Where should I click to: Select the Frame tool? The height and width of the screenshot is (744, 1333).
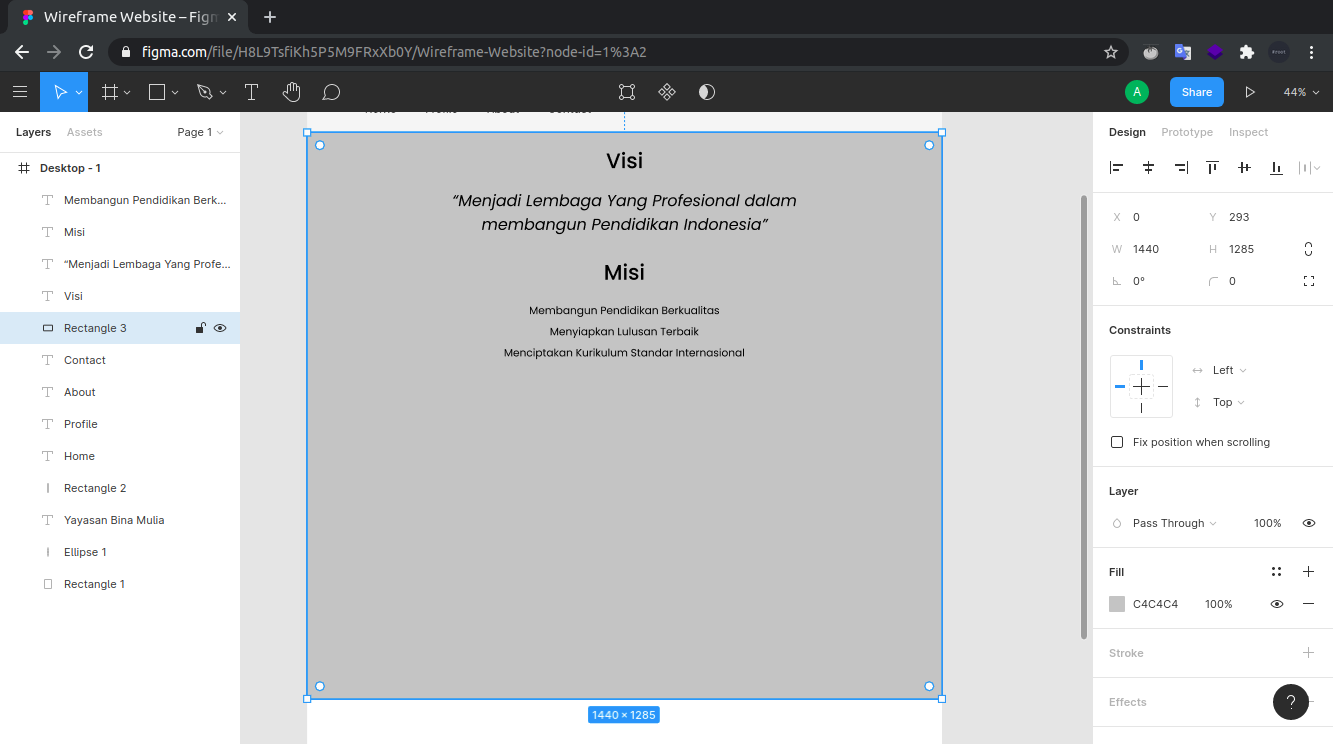pyautogui.click(x=108, y=91)
